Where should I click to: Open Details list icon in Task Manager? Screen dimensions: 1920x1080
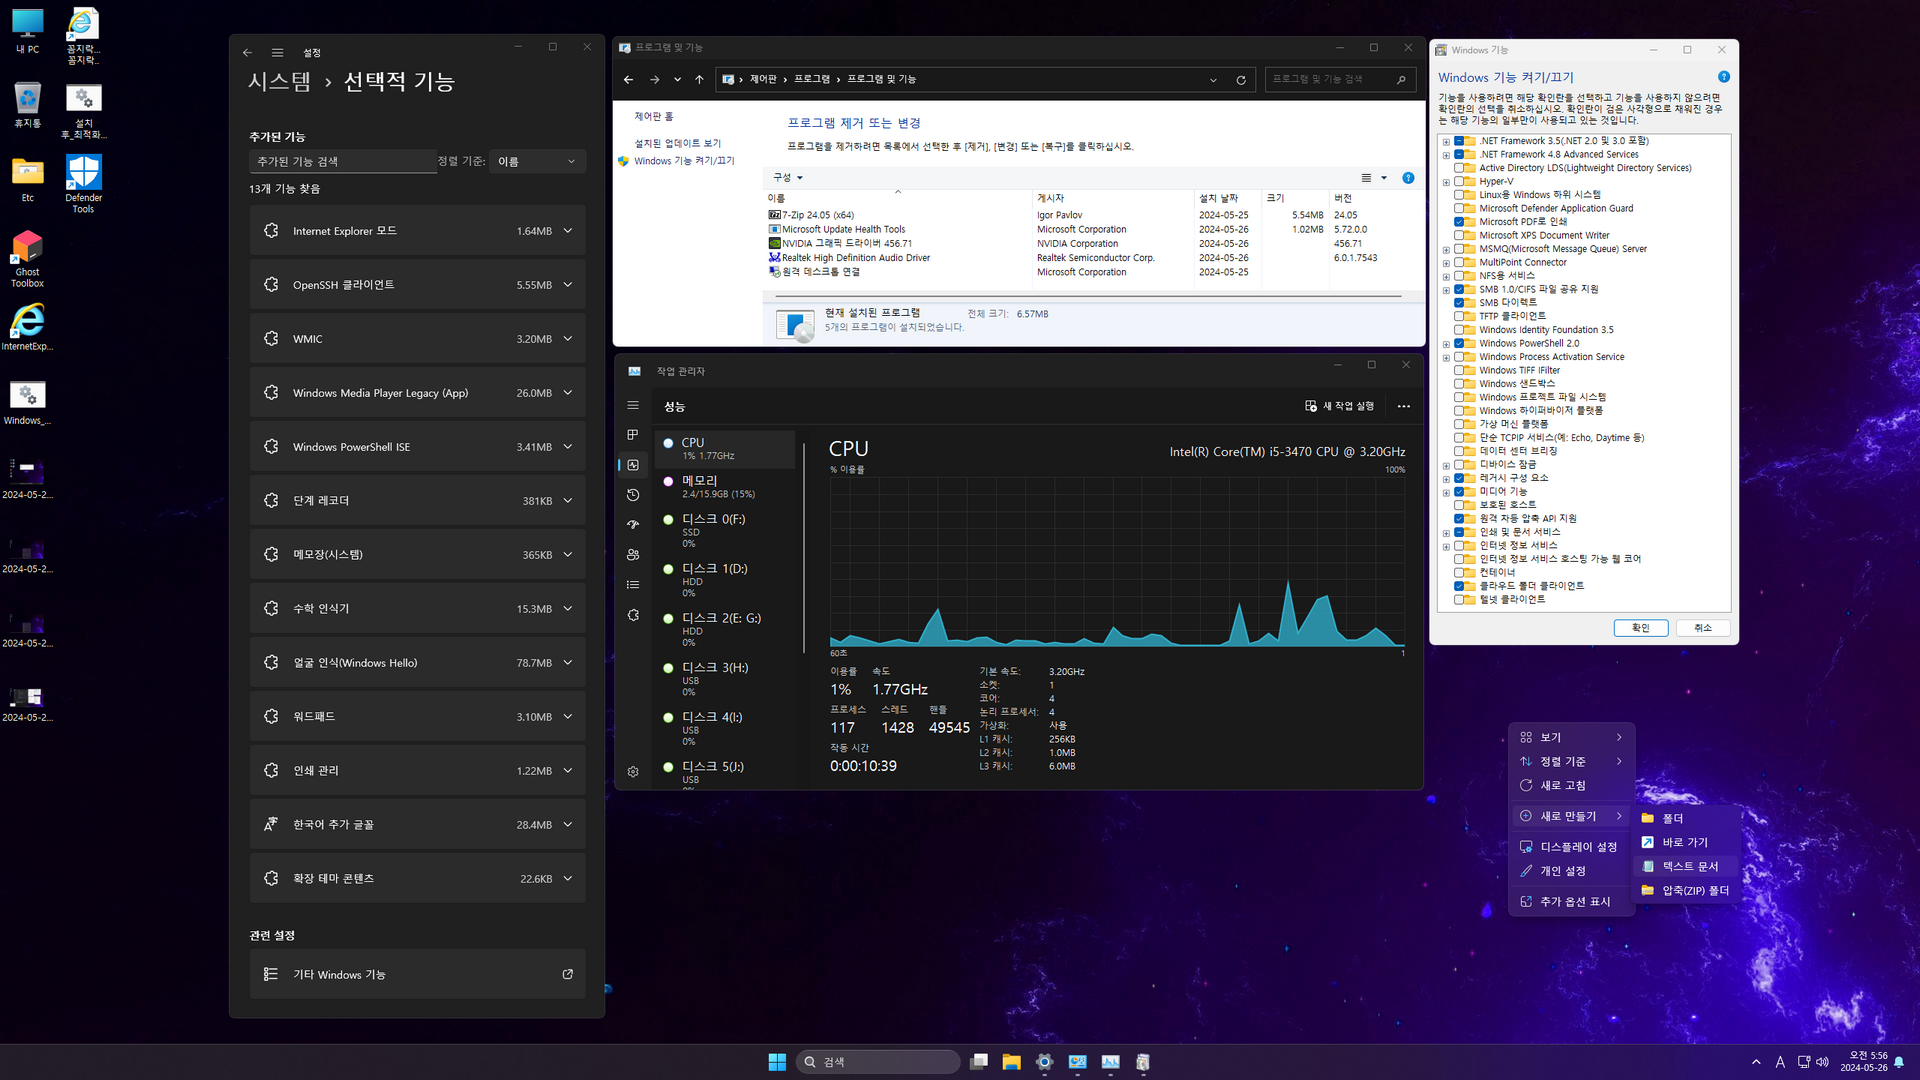pyautogui.click(x=632, y=585)
